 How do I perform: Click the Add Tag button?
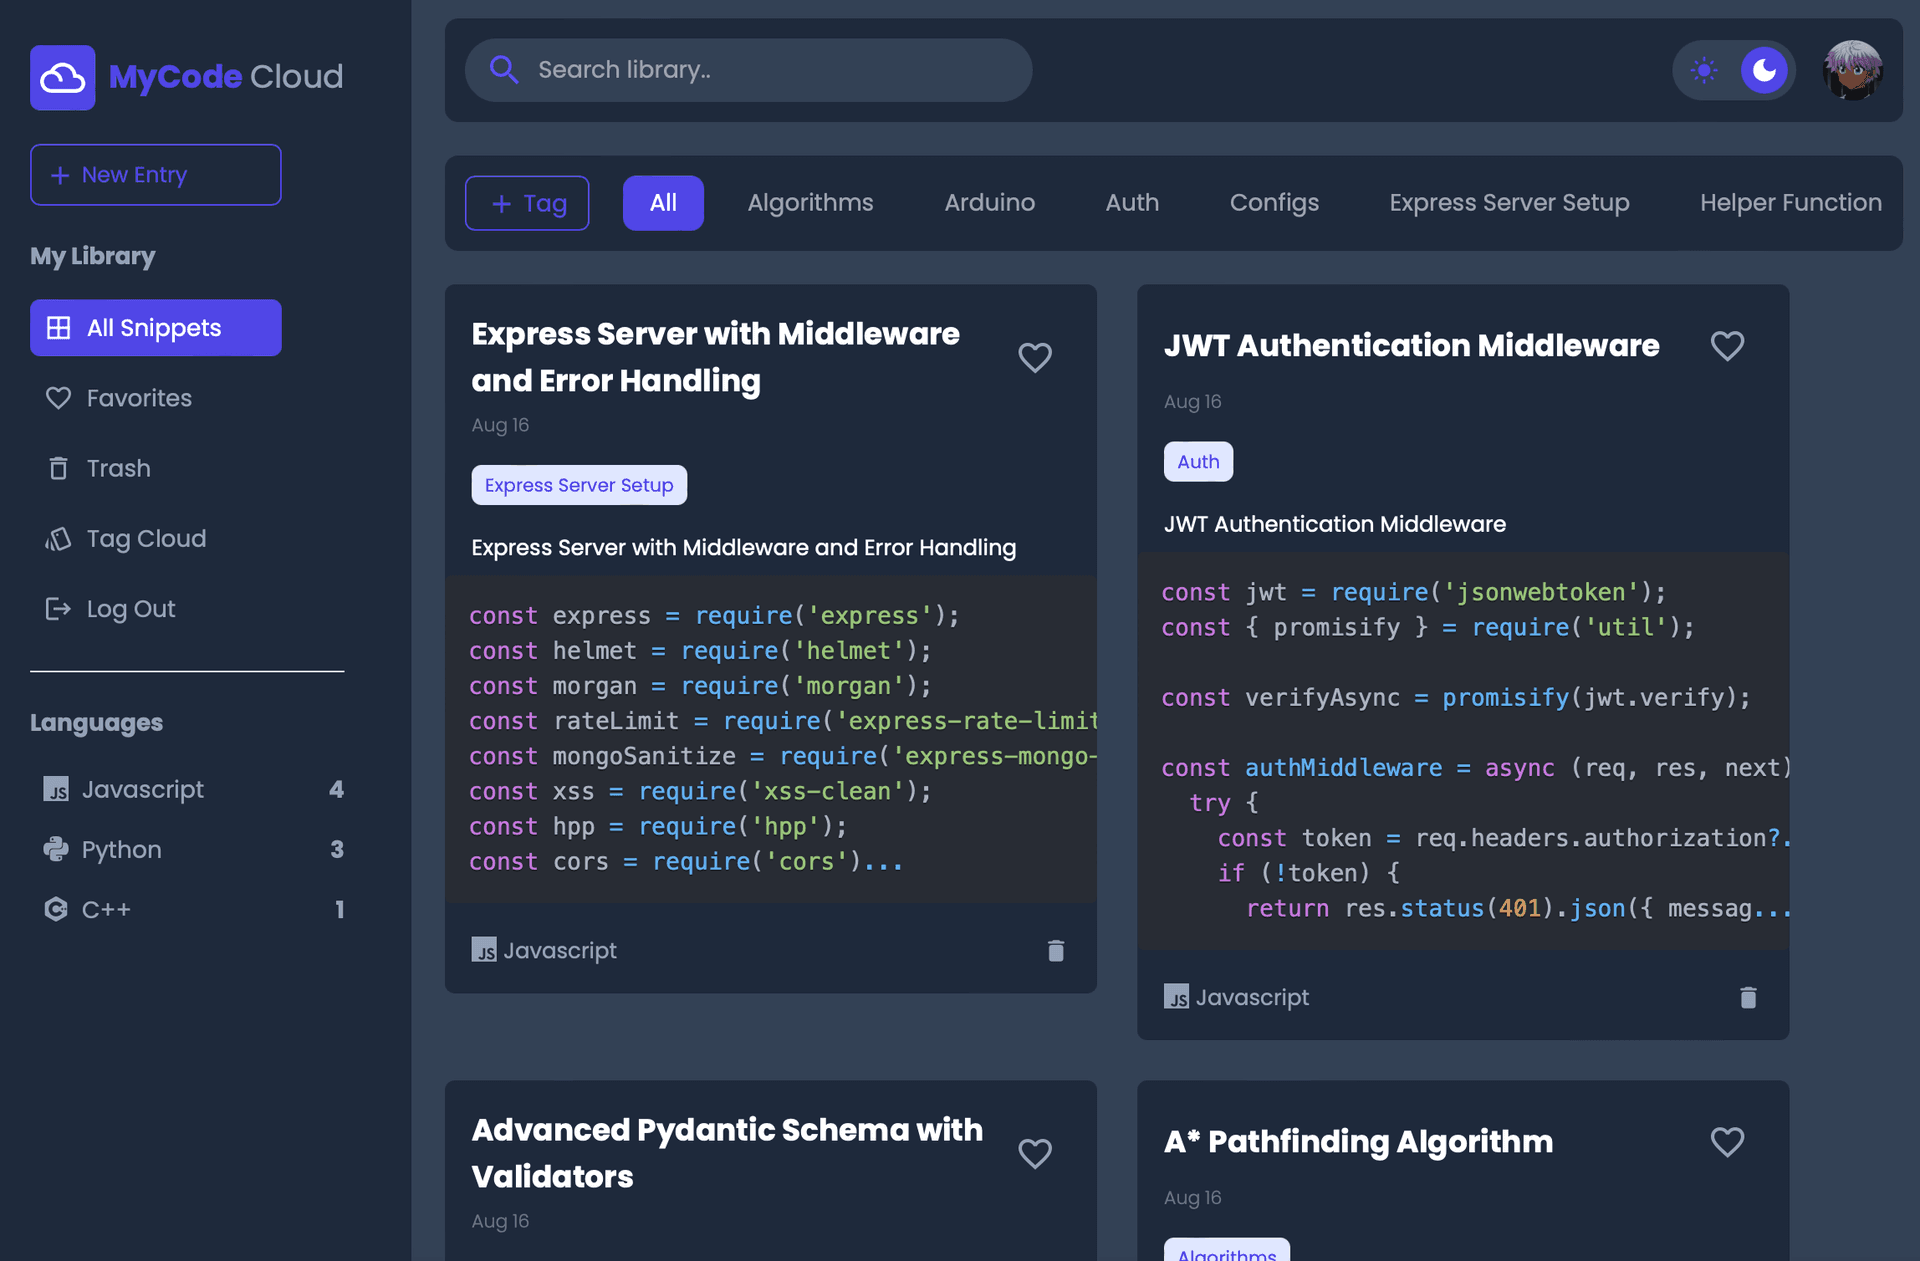(527, 201)
